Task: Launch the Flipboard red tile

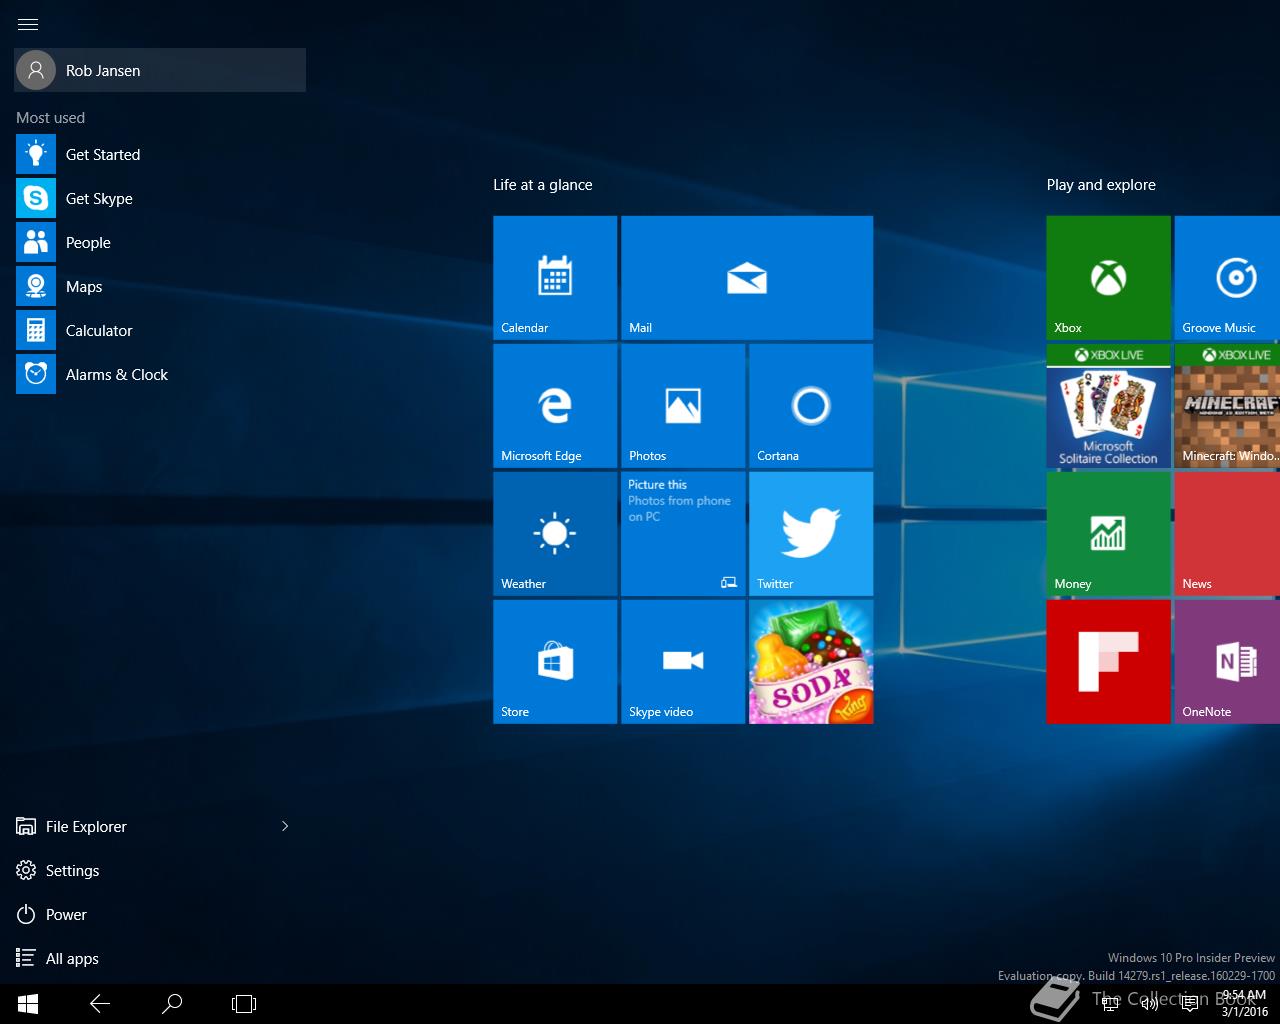Action: click(x=1108, y=662)
